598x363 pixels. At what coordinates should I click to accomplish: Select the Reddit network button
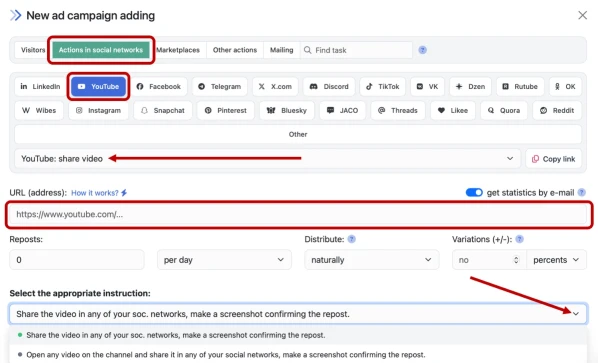point(557,111)
